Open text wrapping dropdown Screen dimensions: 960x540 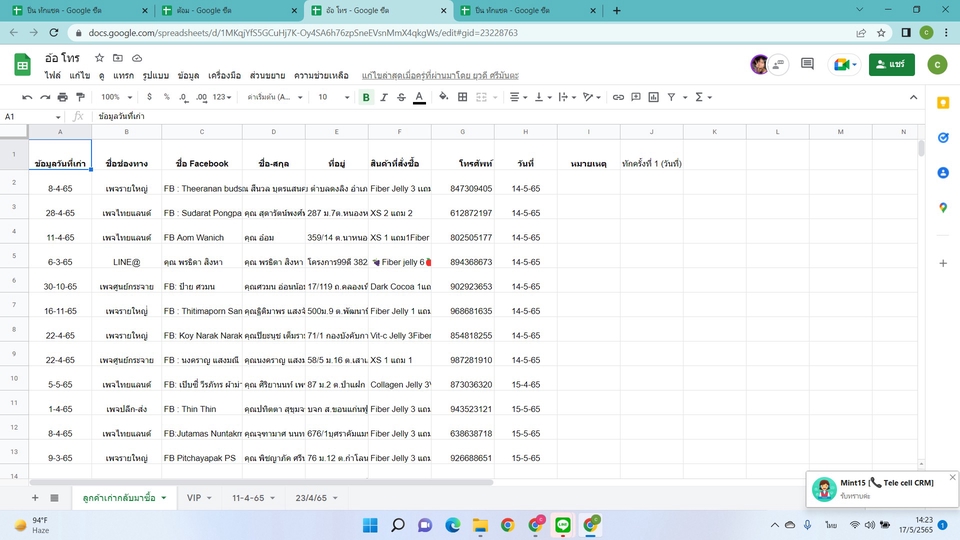(x=567, y=97)
